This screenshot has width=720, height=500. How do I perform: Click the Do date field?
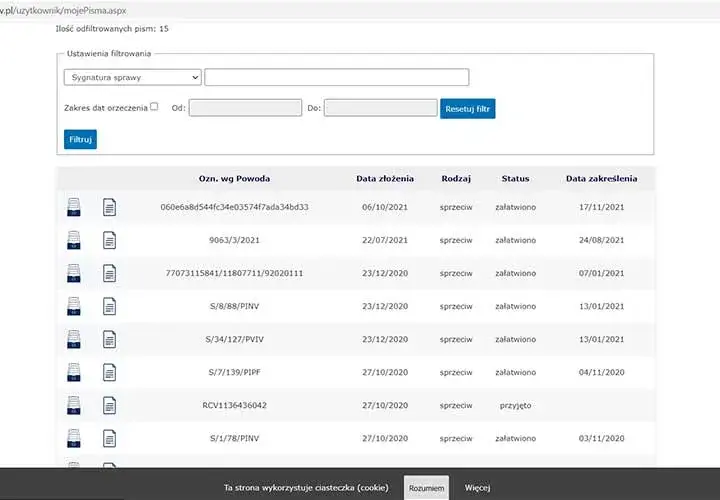(381, 108)
